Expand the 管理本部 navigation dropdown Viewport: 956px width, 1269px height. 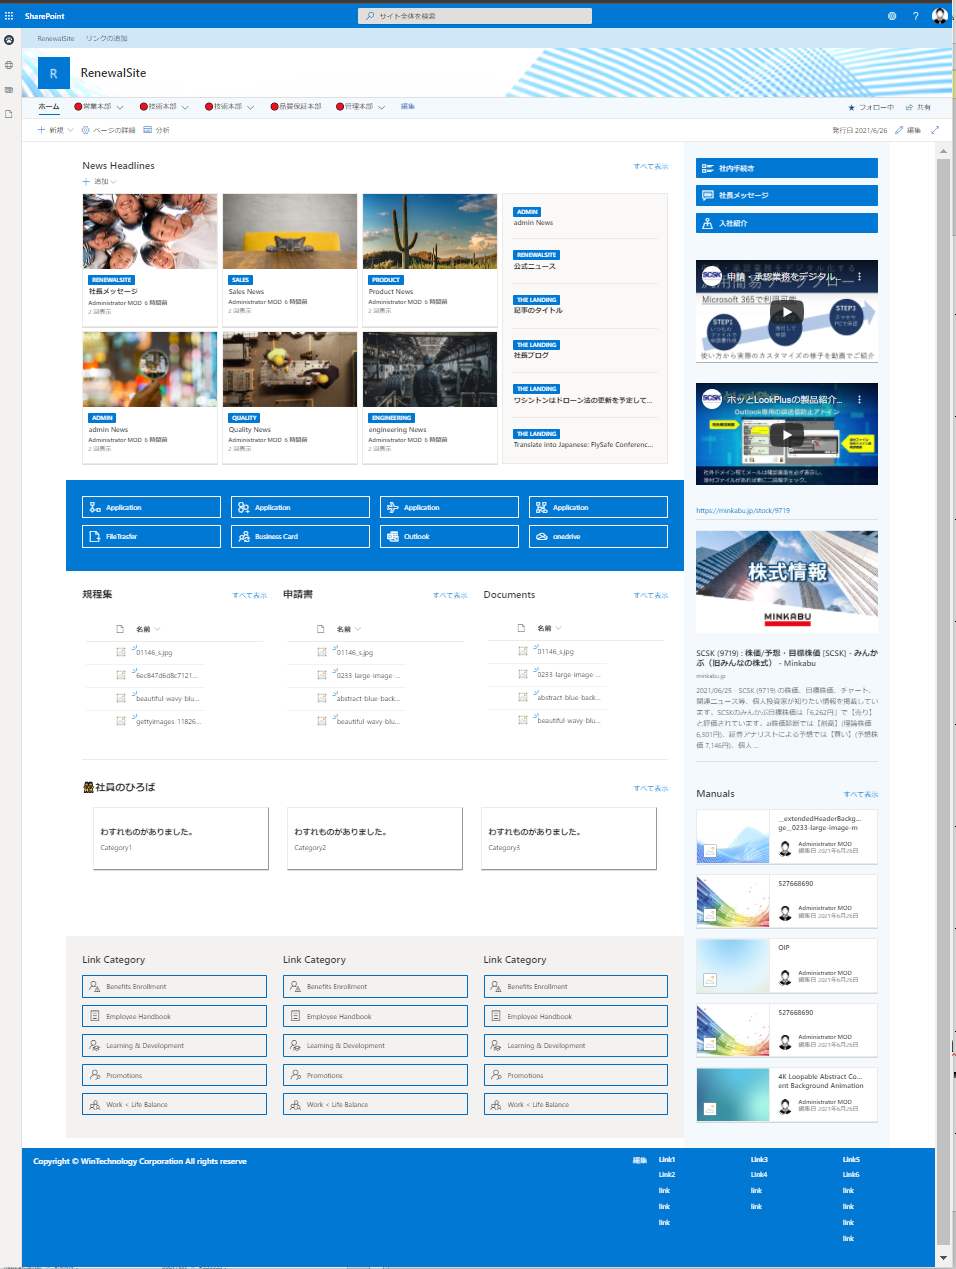click(382, 107)
